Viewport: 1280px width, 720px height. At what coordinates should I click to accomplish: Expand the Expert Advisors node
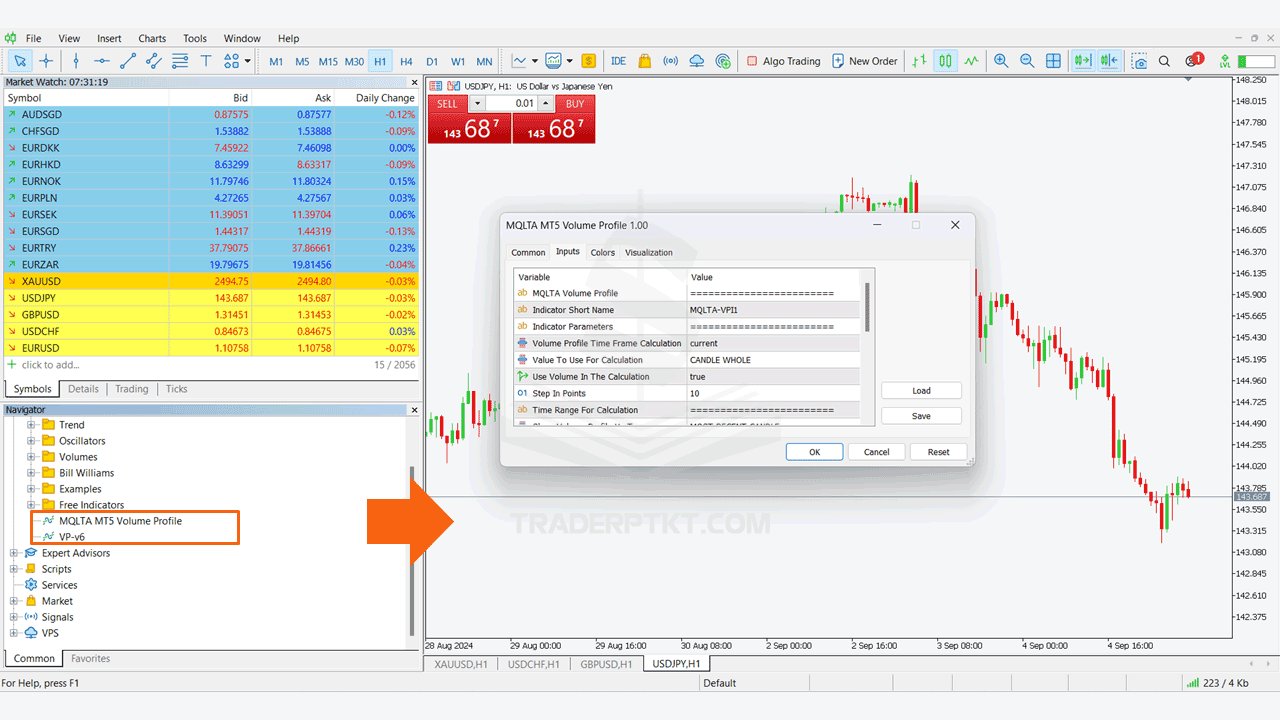(14, 553)
